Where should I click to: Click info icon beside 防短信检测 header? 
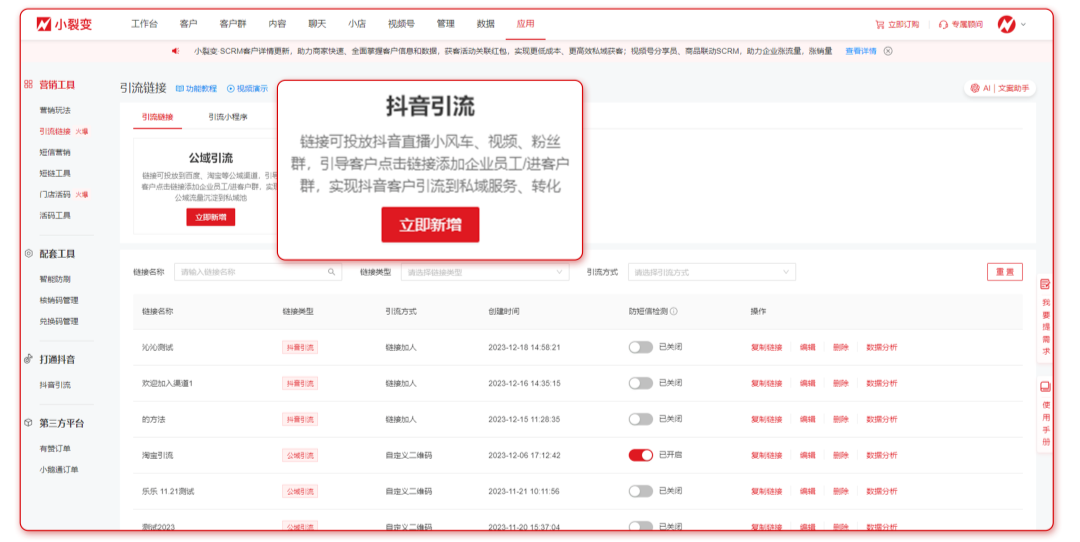coord(674,311)
